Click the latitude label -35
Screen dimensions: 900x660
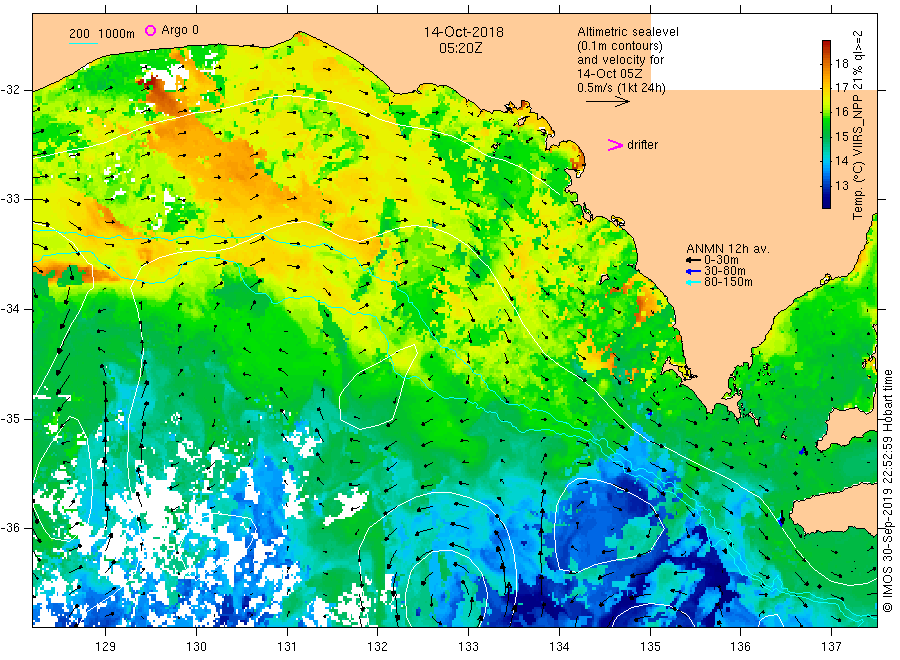[10, 418]
